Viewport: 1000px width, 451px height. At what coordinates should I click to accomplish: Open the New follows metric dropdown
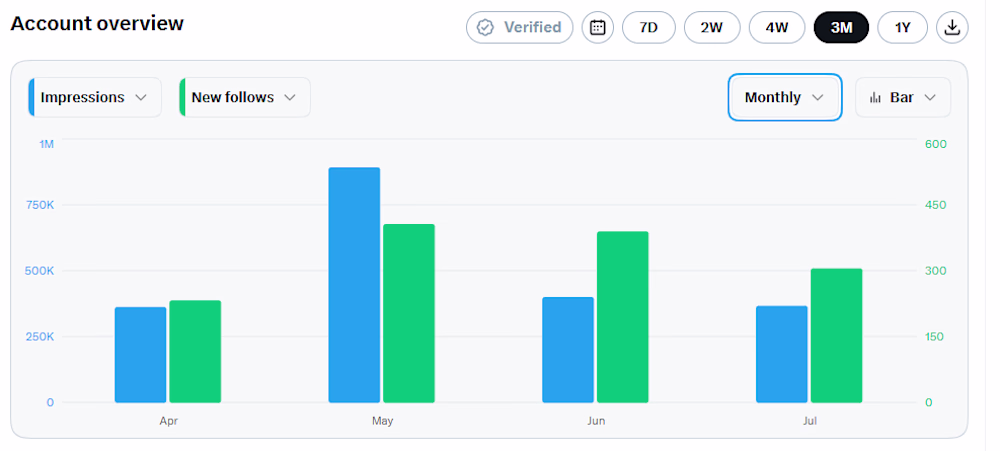click(x=245, y=97)
